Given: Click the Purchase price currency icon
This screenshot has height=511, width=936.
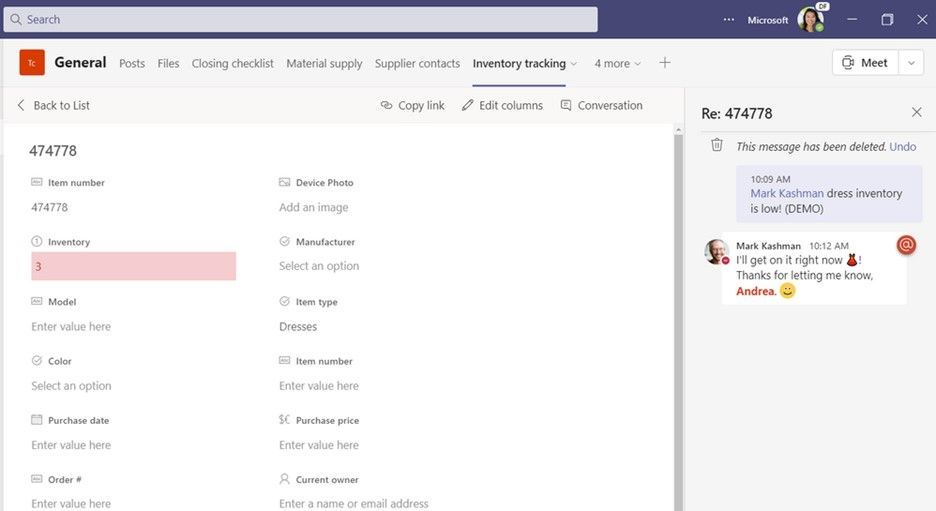Looking at the screenshot, I should [284, 420].
